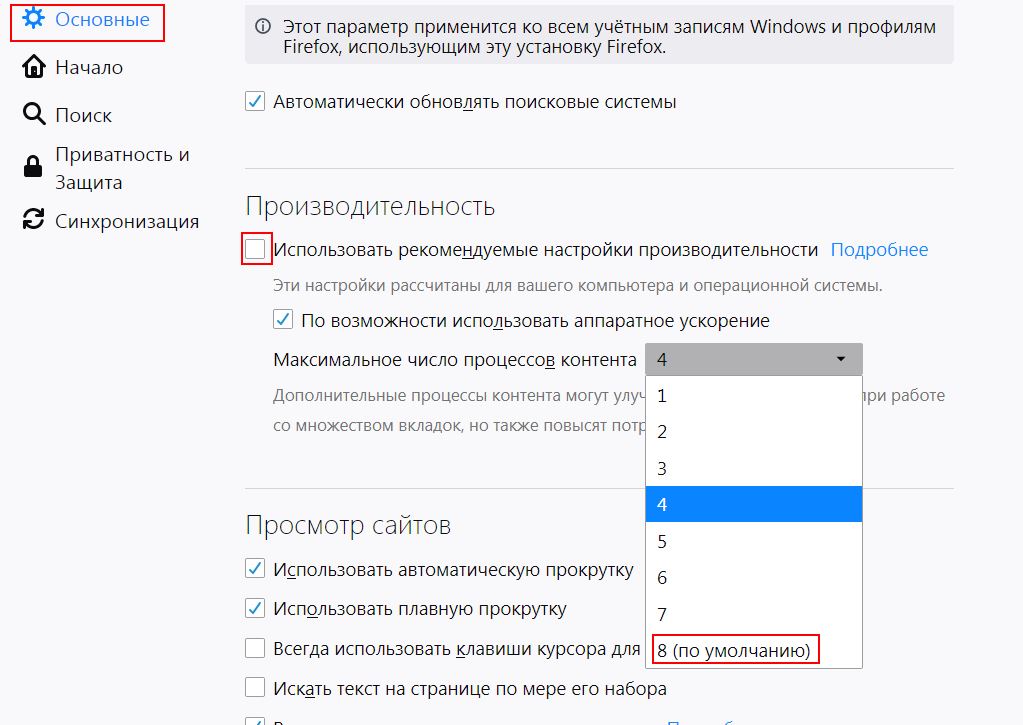Choose 1 in the process count list
Screen dimensions: 1023x725
tap(754, 395)
